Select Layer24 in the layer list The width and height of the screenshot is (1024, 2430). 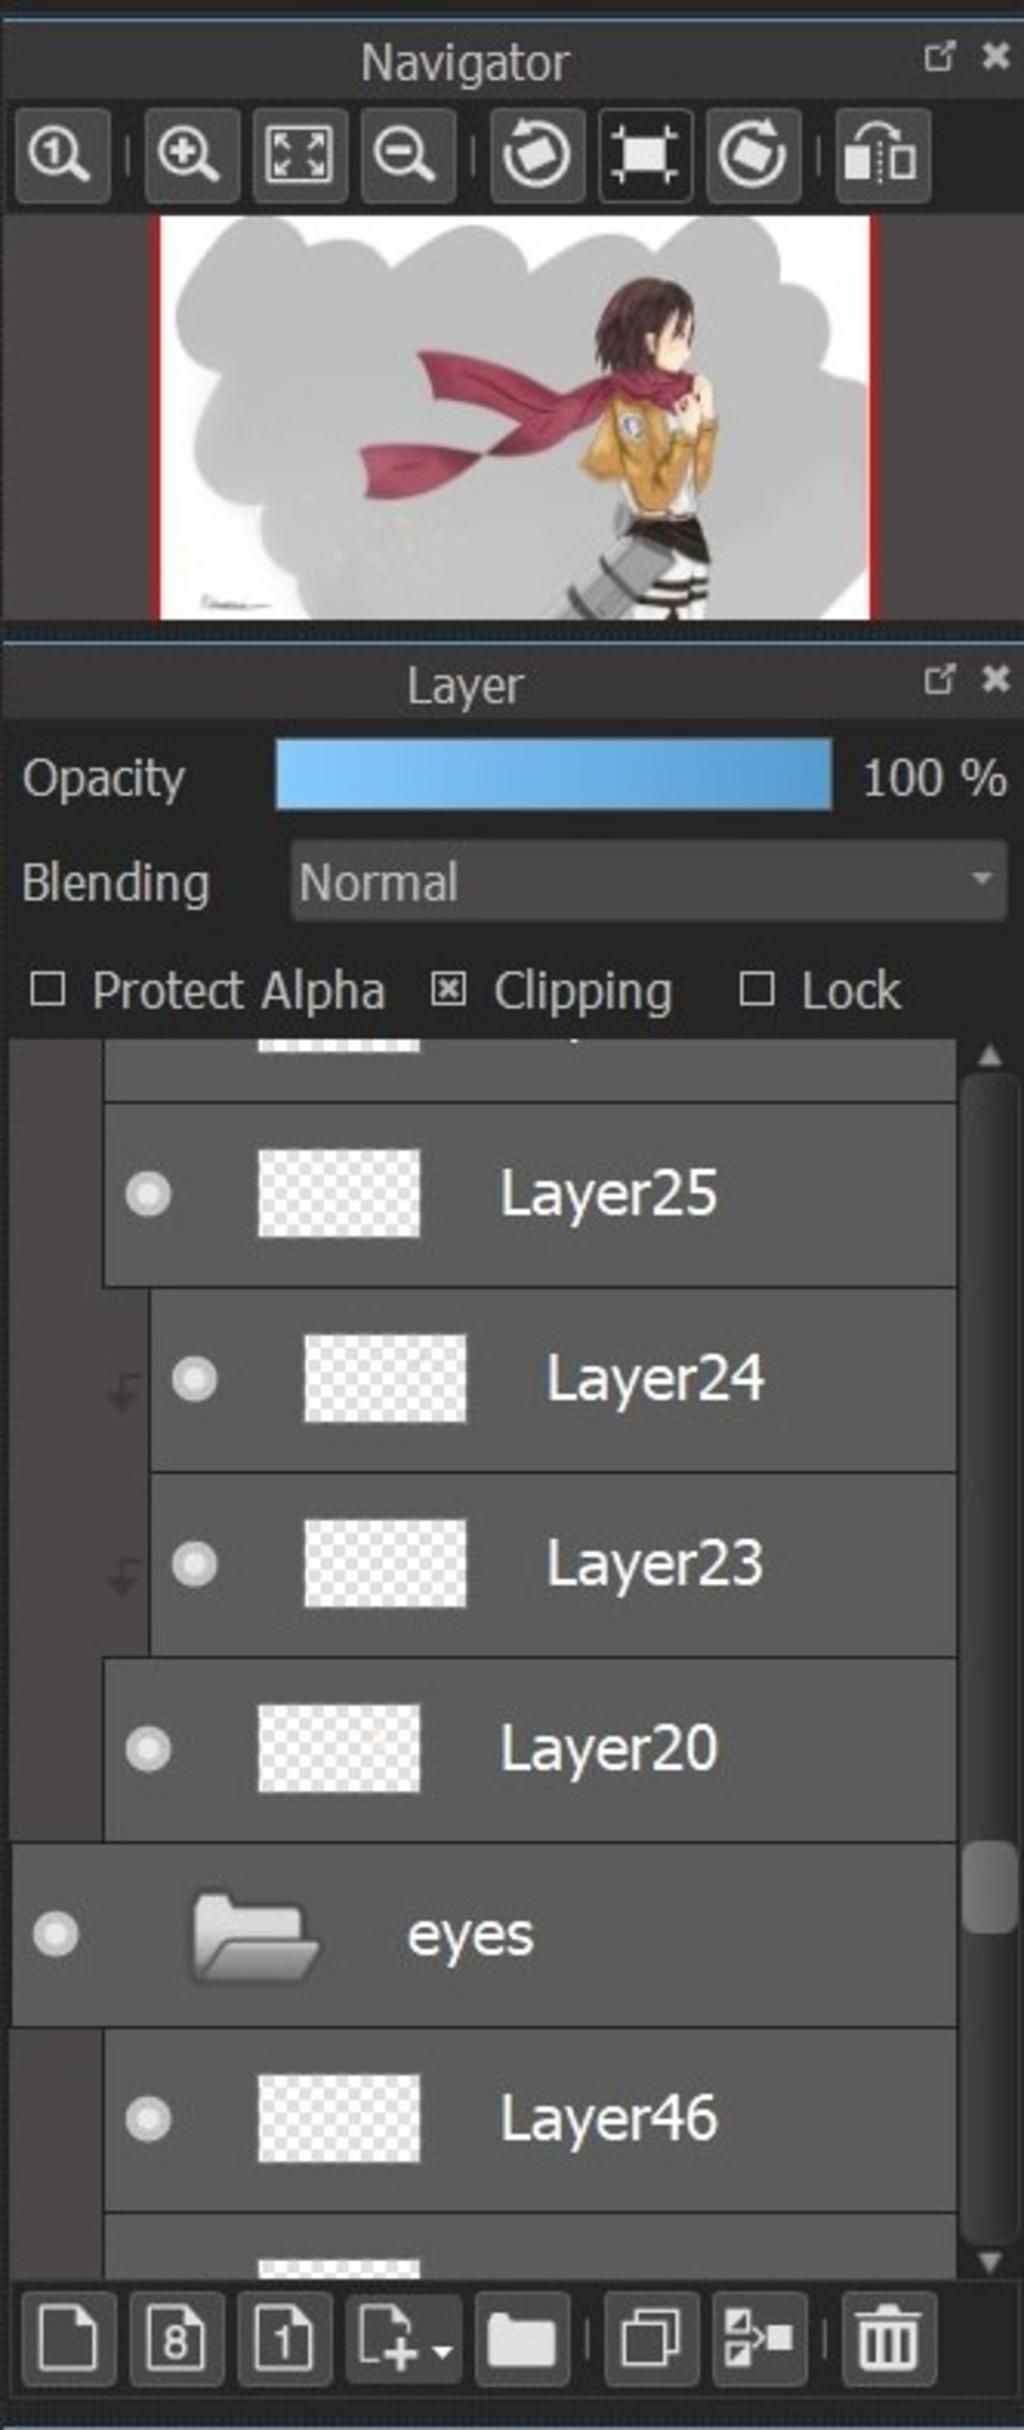tap(553, 1380)
